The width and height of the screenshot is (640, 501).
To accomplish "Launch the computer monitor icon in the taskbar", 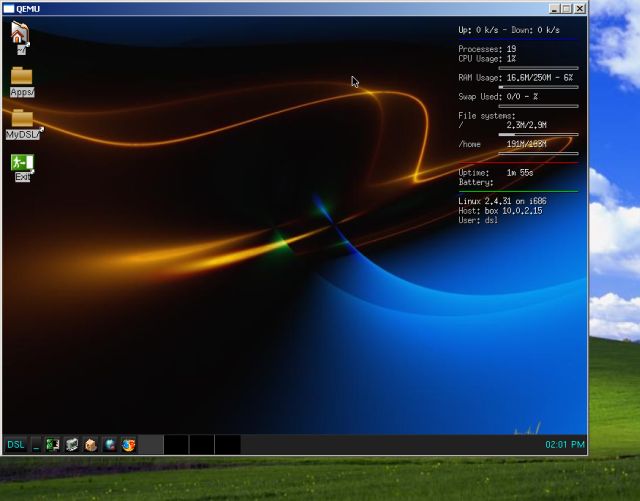I will [x=72, y=445].
